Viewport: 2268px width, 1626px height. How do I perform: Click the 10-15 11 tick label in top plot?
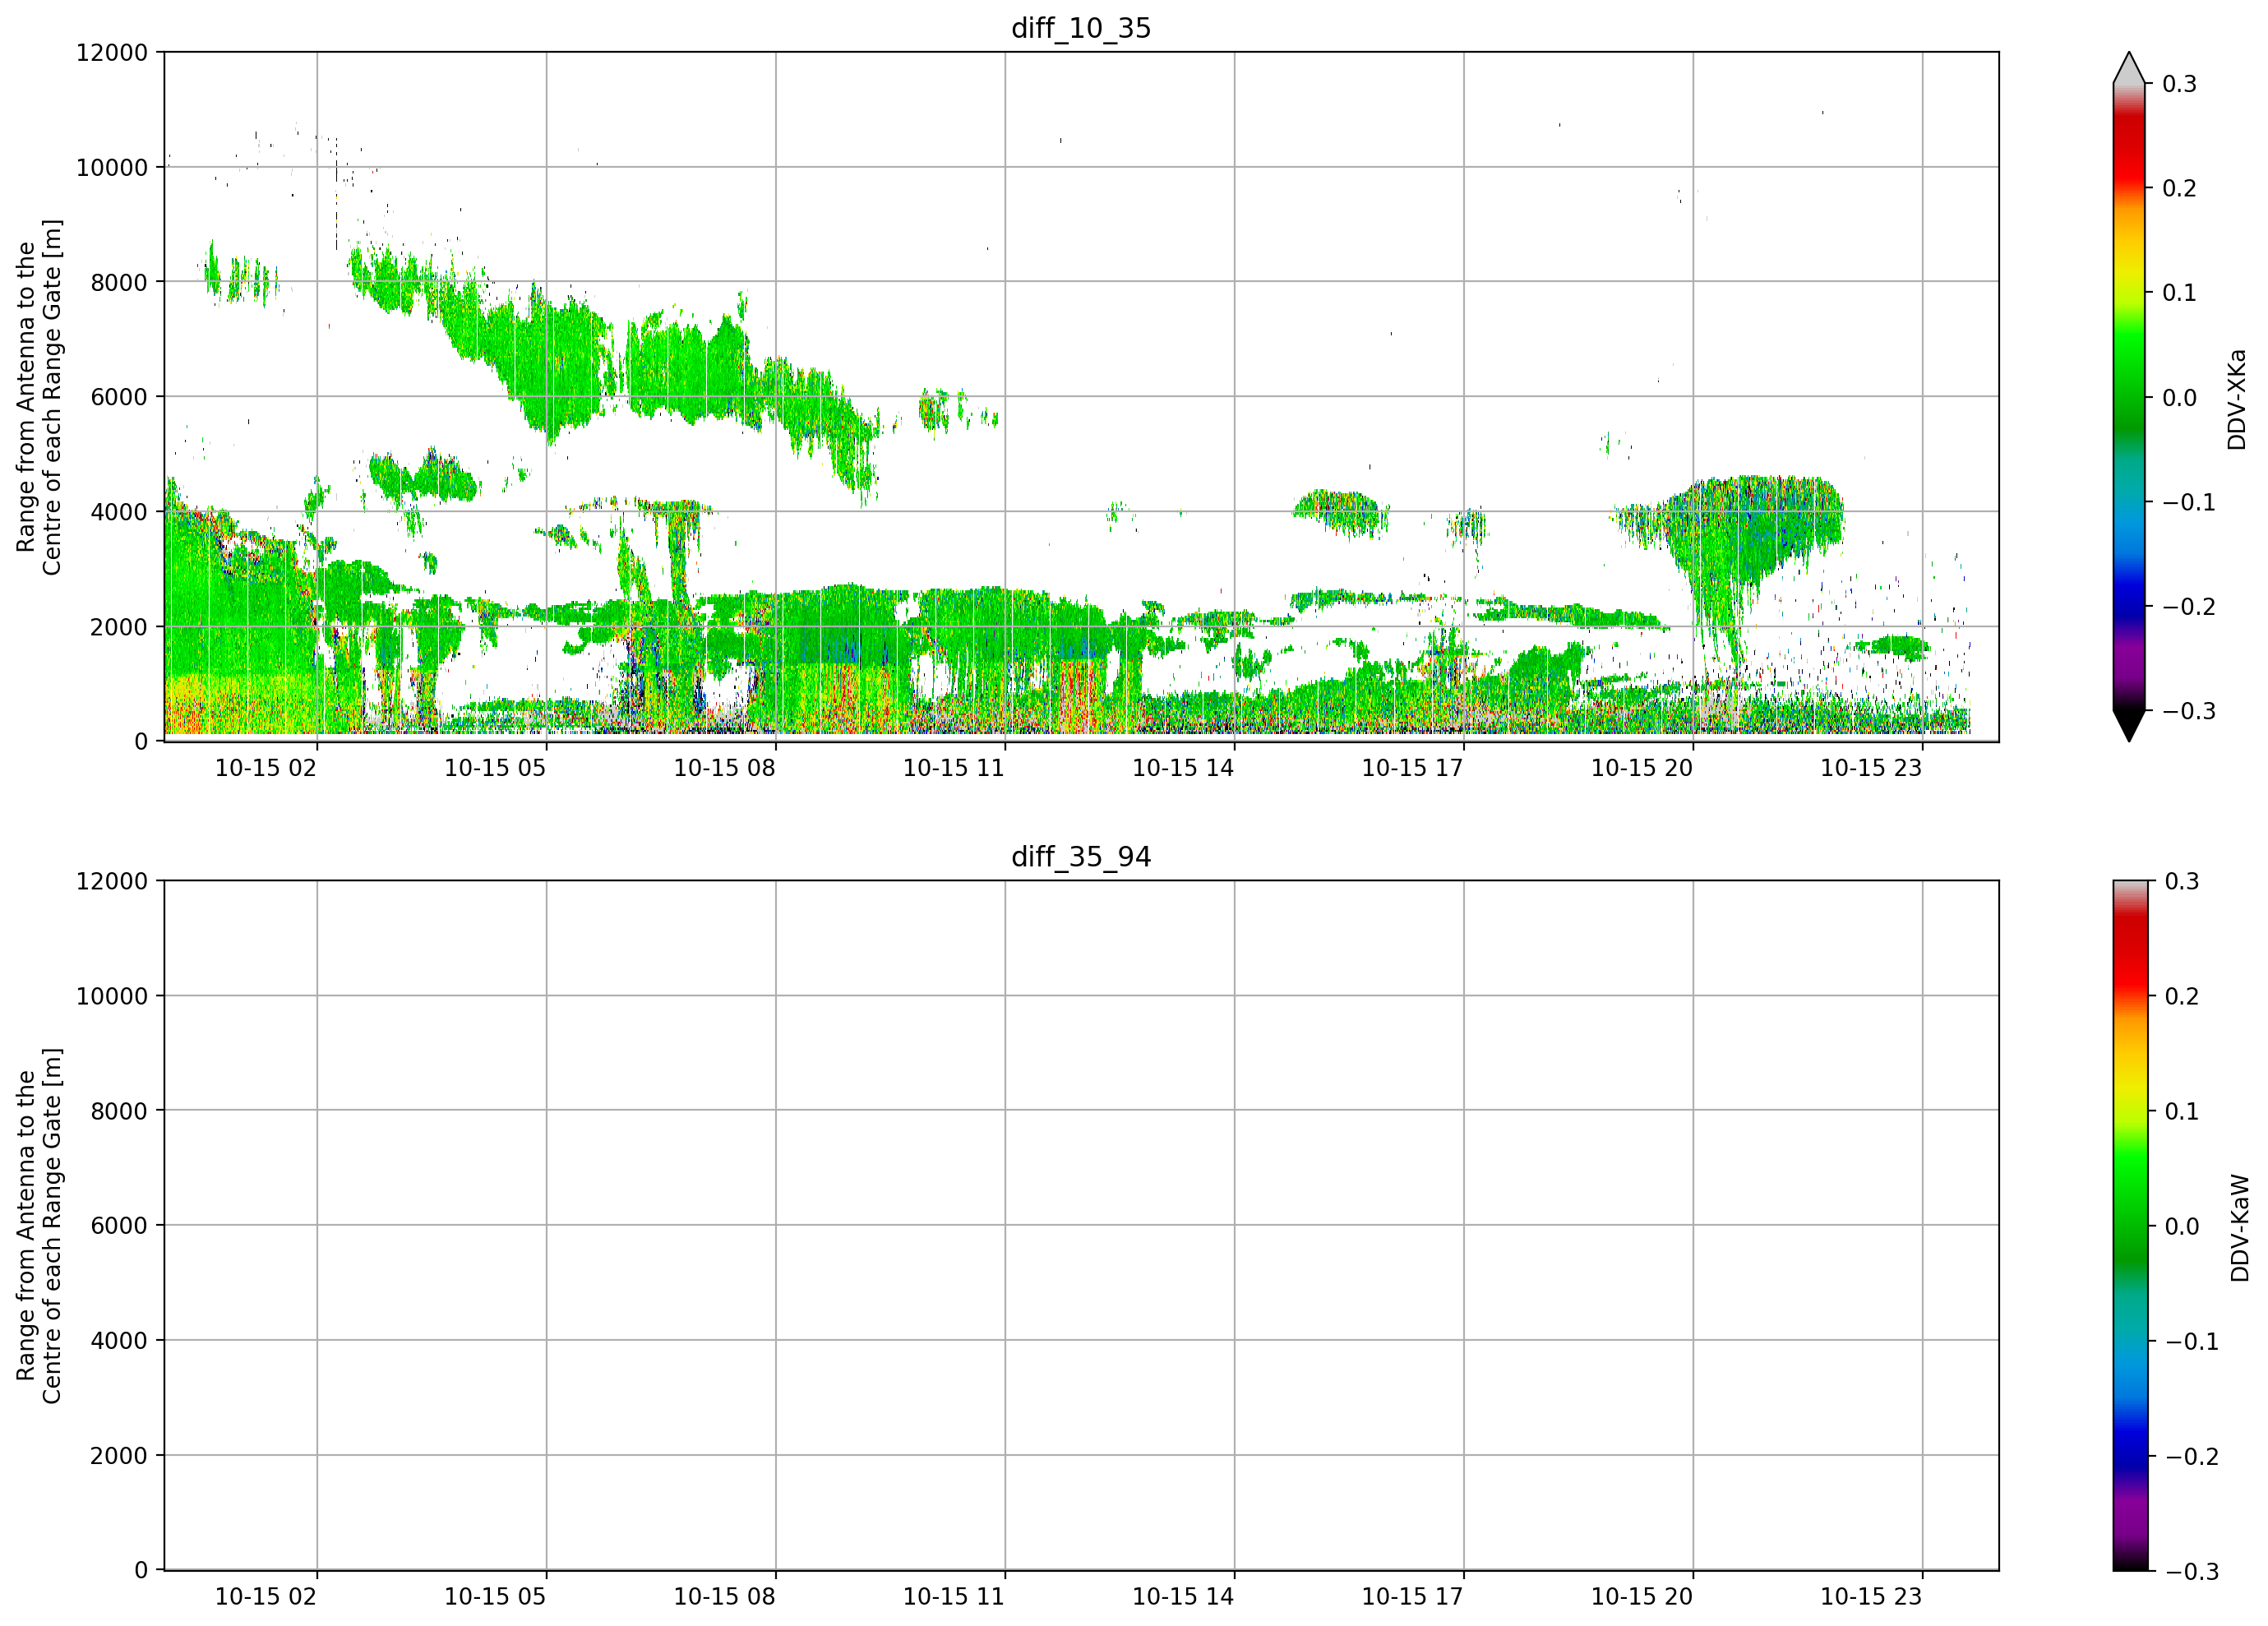click(953, 768)
